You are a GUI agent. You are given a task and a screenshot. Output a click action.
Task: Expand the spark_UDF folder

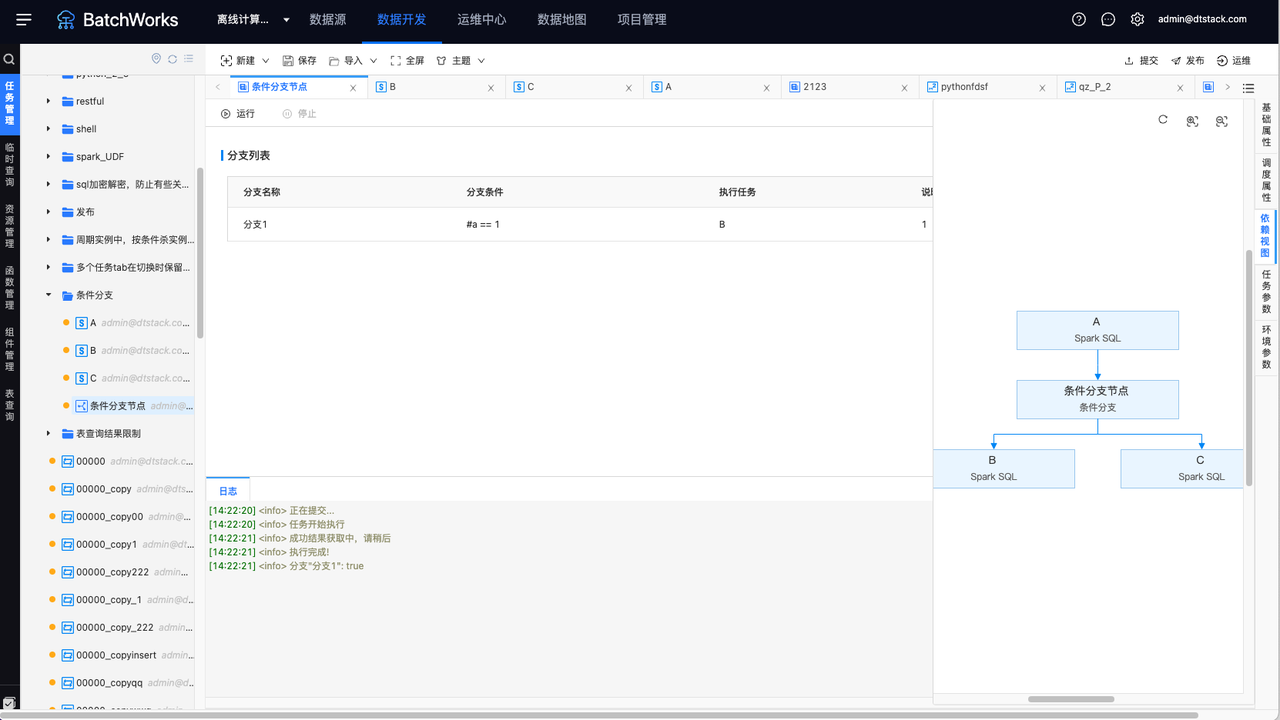pos(48,157)
